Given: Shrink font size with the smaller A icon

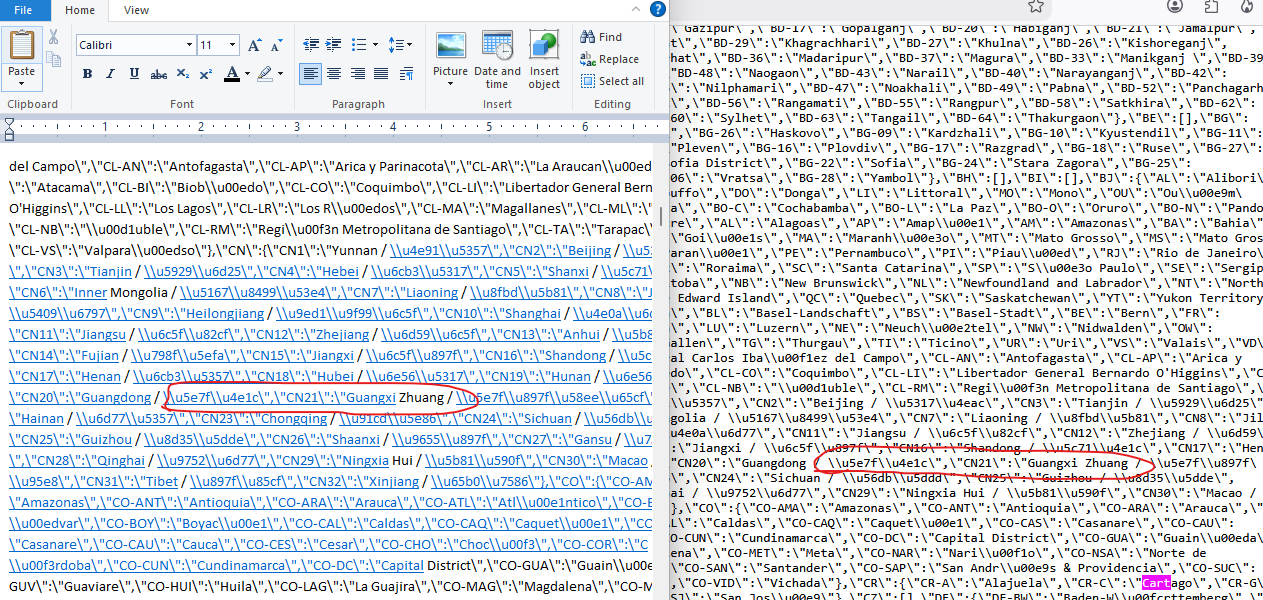Looking at the screenshot, I should pos(277,45).
